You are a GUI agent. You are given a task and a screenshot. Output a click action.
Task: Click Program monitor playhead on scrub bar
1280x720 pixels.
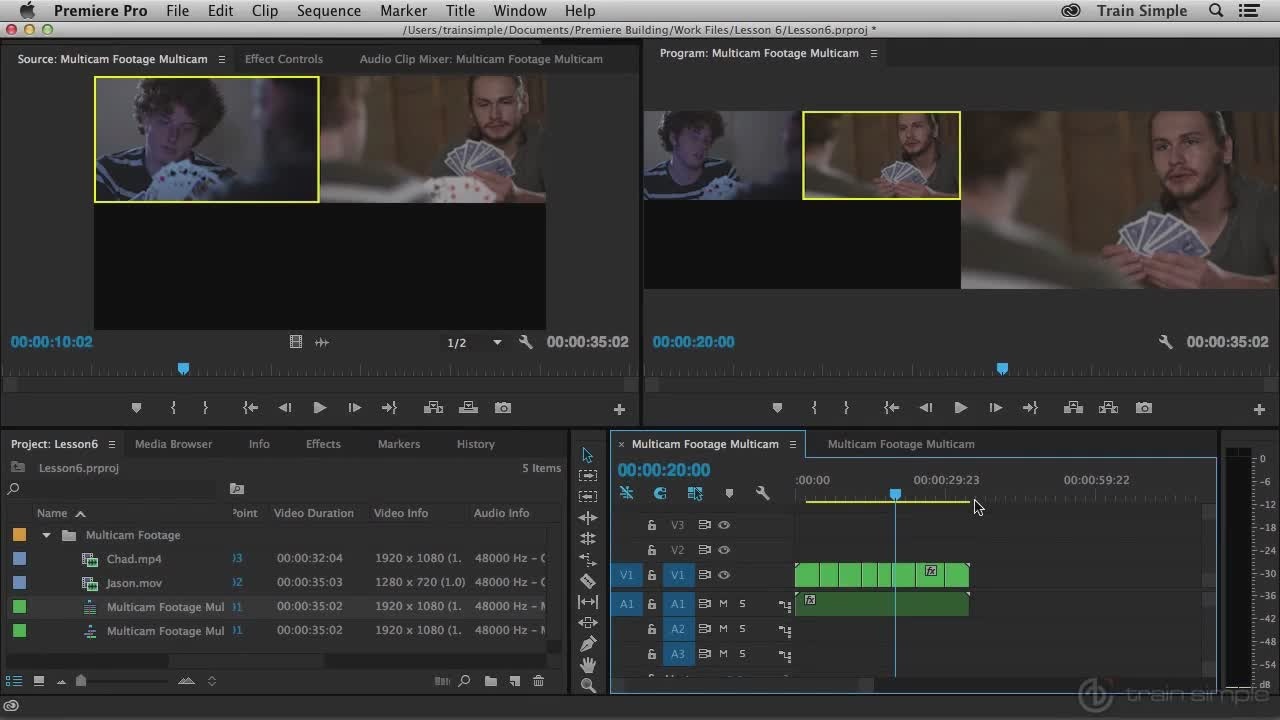tap(1002, 369)
